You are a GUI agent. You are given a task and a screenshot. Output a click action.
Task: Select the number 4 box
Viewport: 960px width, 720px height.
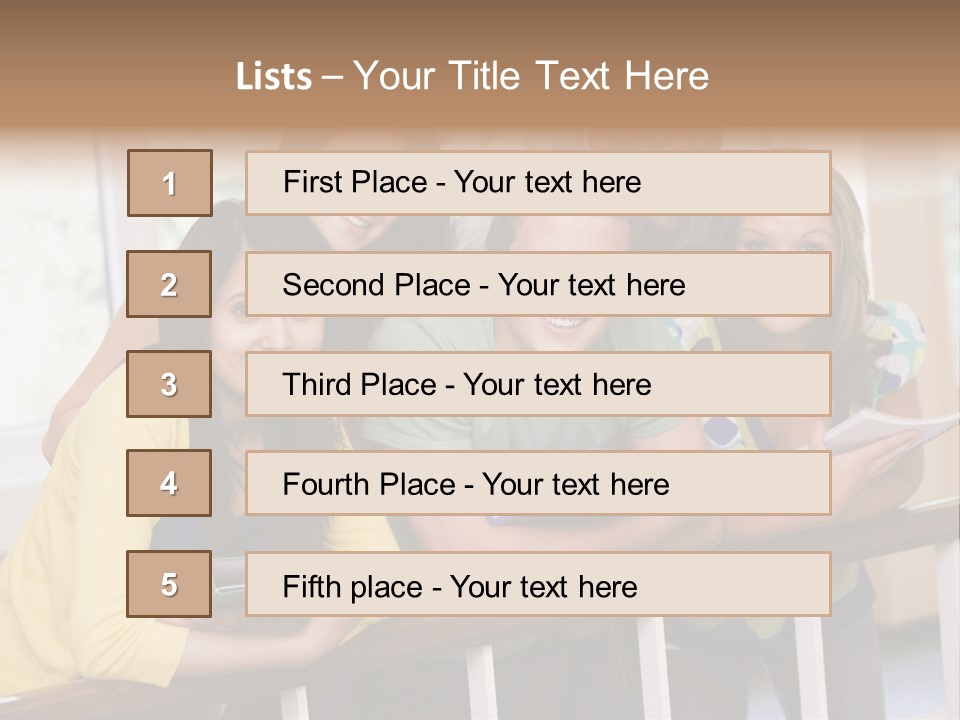(169, 483)
